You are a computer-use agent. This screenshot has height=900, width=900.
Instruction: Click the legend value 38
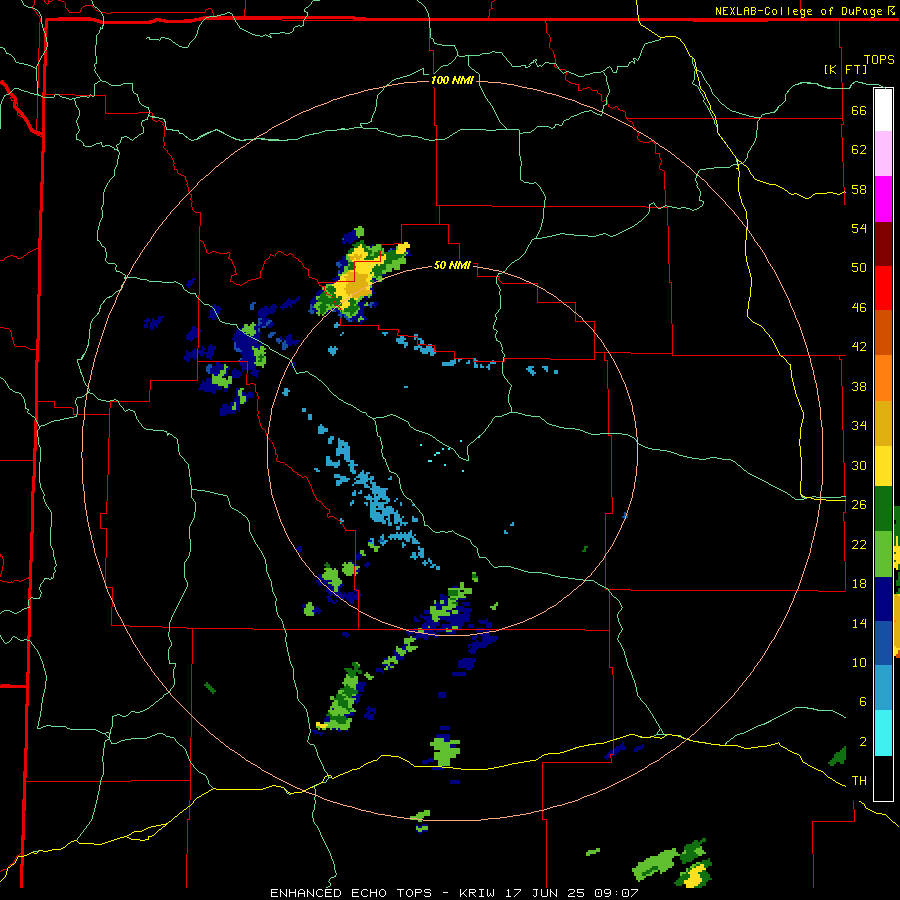click(859, 386)
